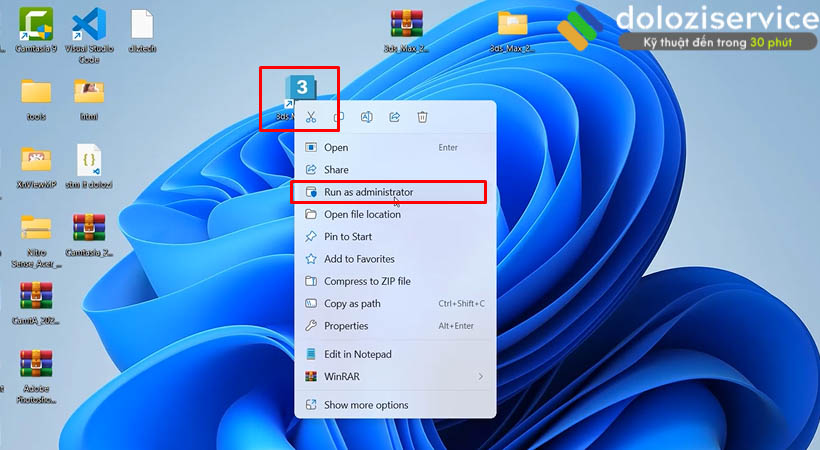Click the Share arrow icon in context menu top row
The image size is (820, 450).
point(395,117)
